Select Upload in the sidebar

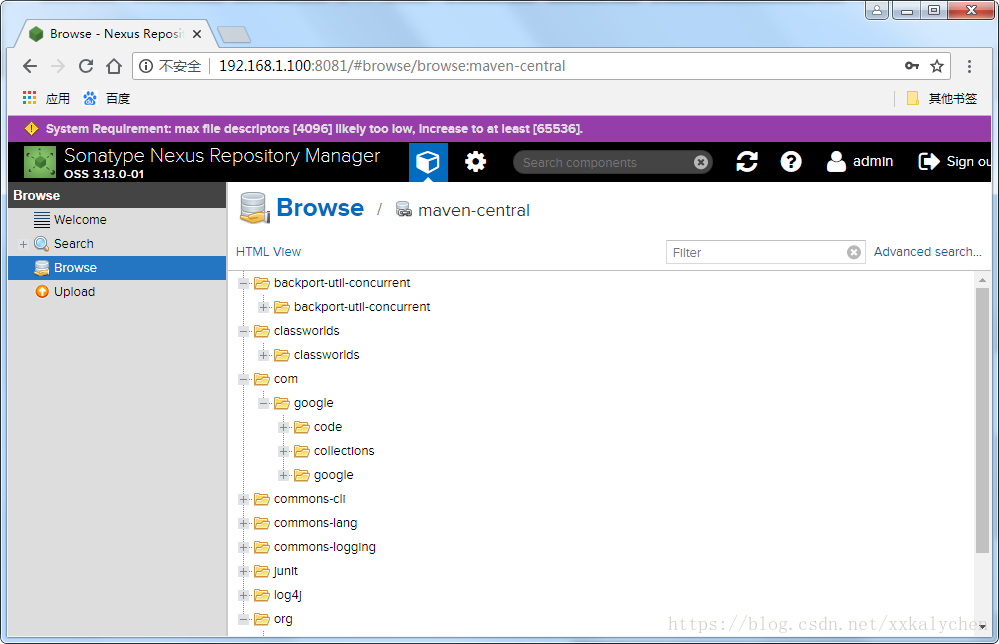click(117, 292)
